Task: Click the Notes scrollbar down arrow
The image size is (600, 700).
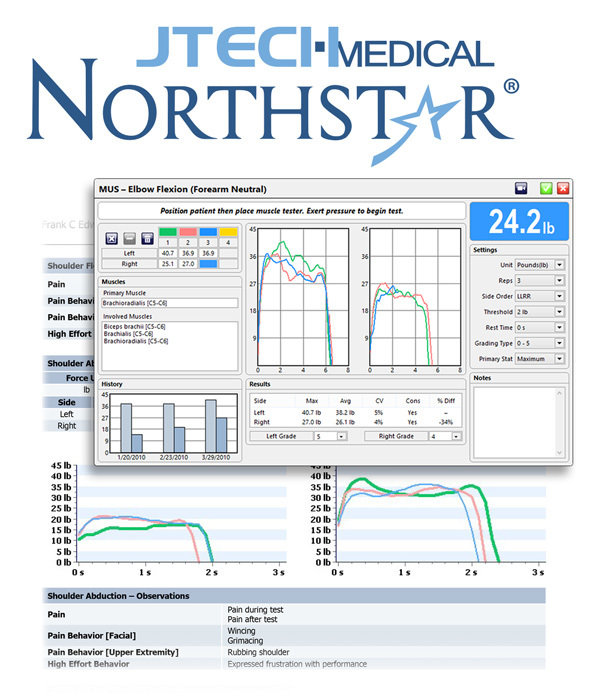Action: 559,452
